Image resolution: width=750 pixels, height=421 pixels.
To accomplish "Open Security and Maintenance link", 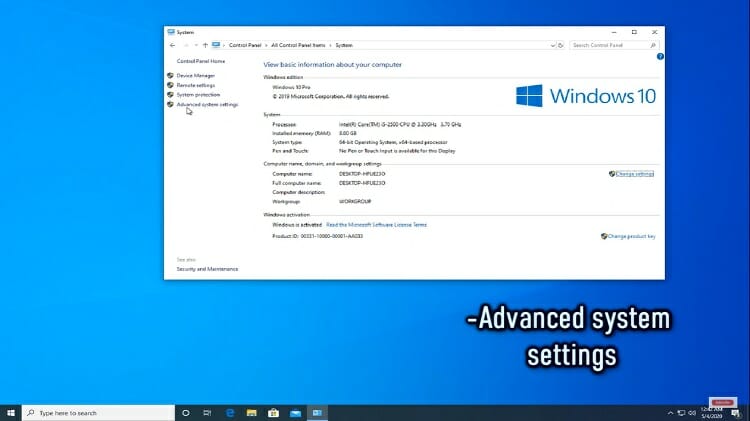I will (x=207, y=269).
